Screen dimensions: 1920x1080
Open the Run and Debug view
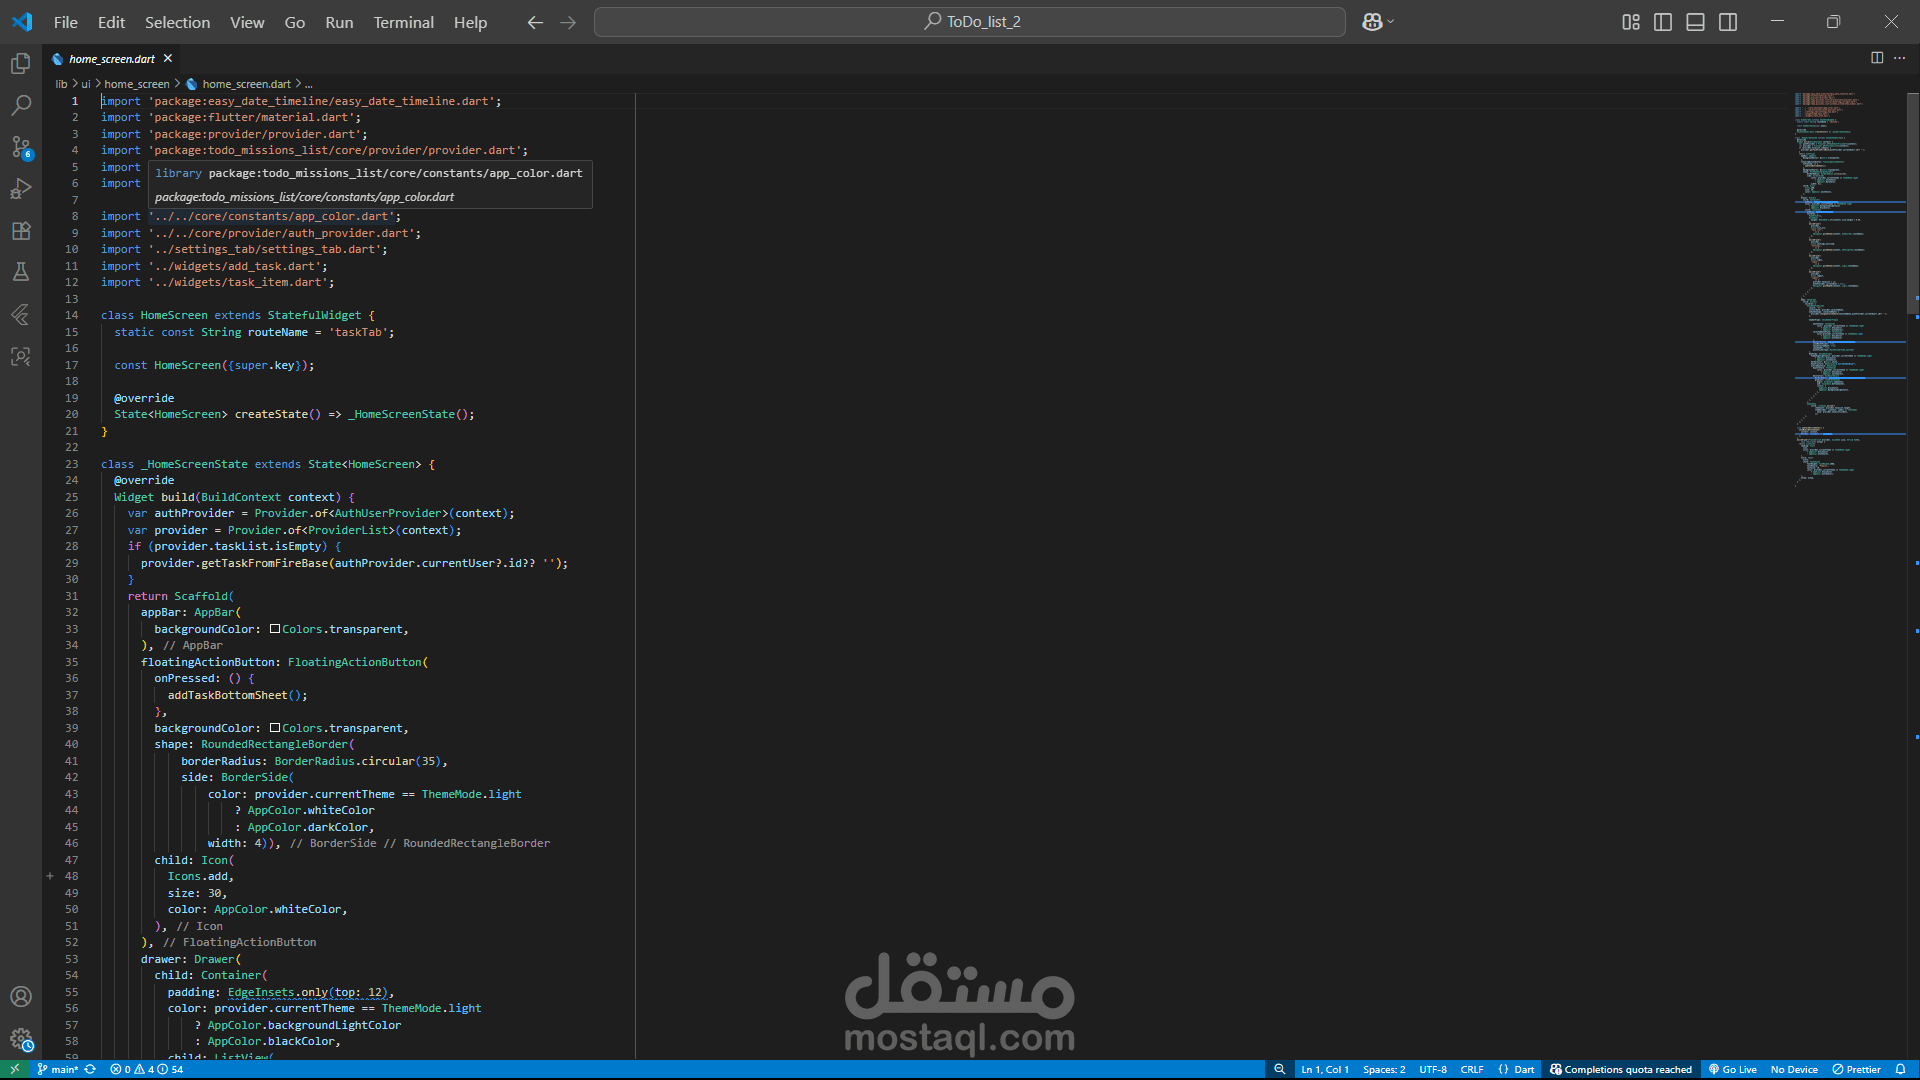pos(20,189)
